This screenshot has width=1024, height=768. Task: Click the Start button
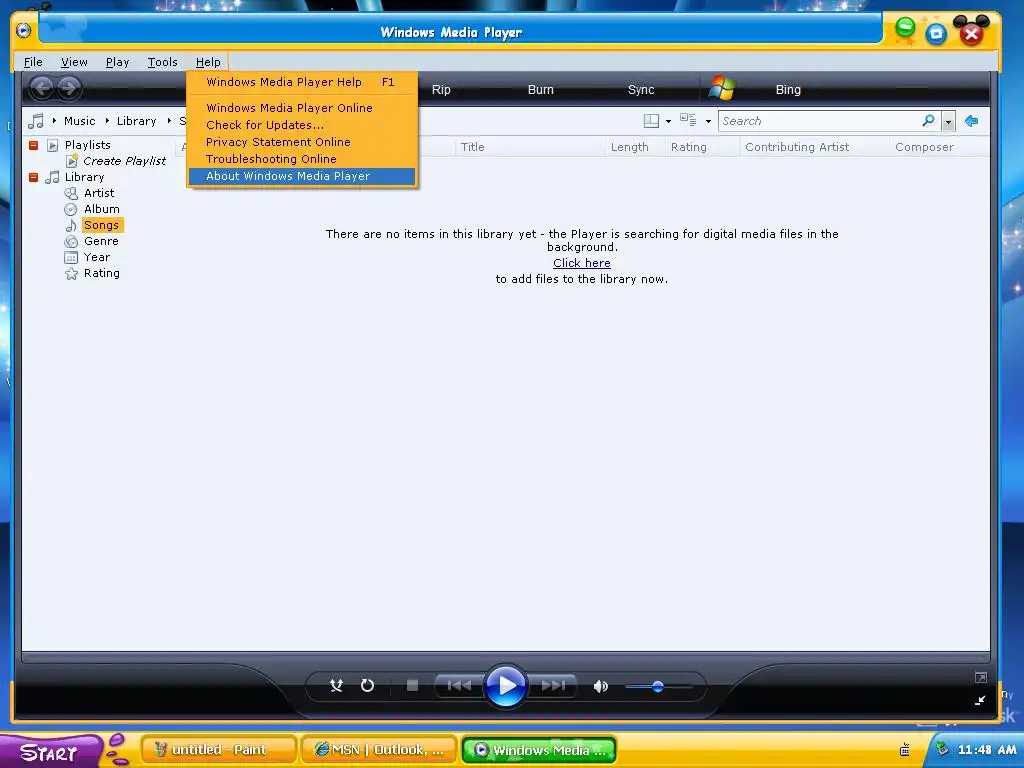click(x=51, y=752)
